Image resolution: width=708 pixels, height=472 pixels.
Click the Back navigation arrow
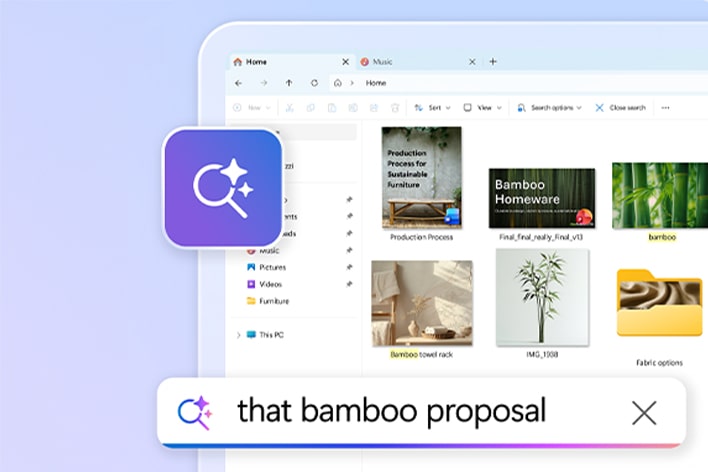pyautogui.click(x=238, y=83)
